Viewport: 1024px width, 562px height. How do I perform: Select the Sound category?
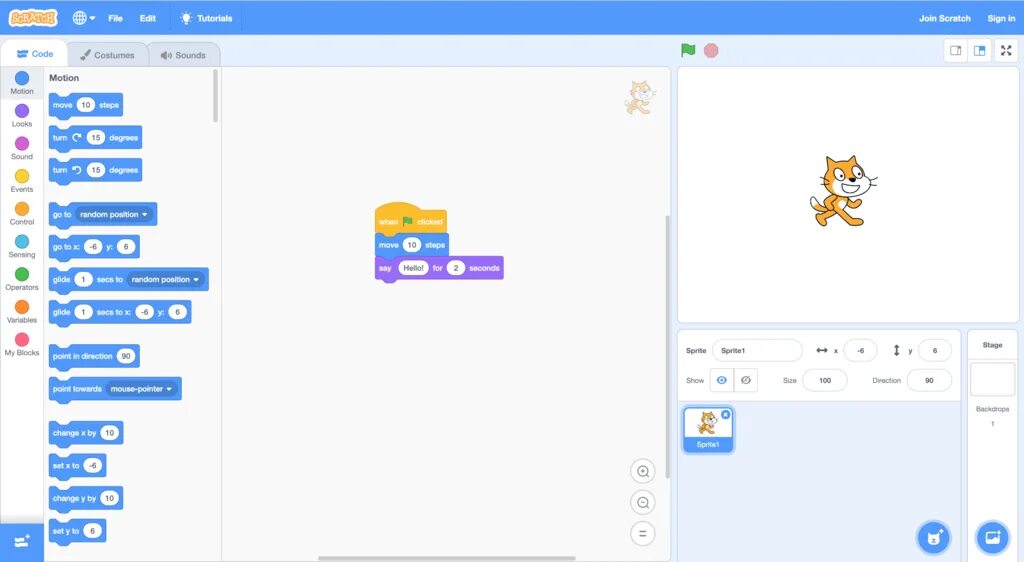pos(22,148)
